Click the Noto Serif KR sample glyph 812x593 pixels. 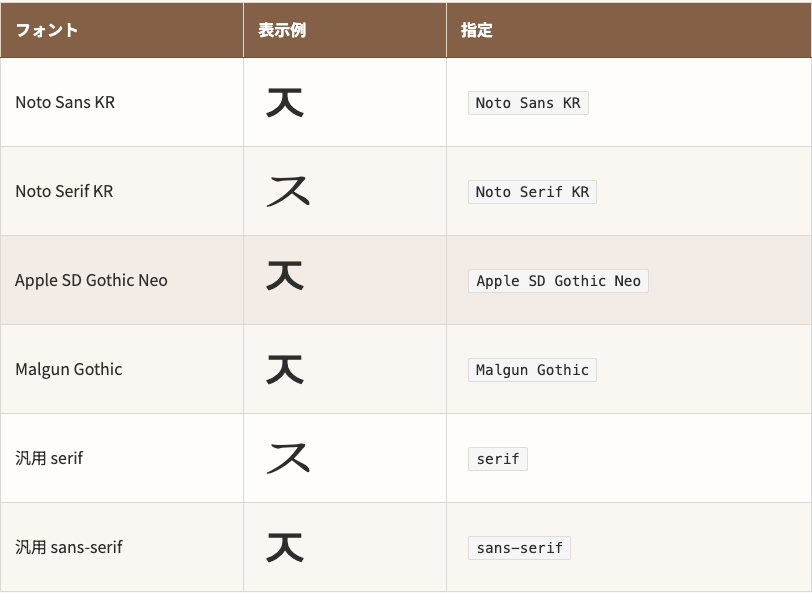click(x=288, y=191)
